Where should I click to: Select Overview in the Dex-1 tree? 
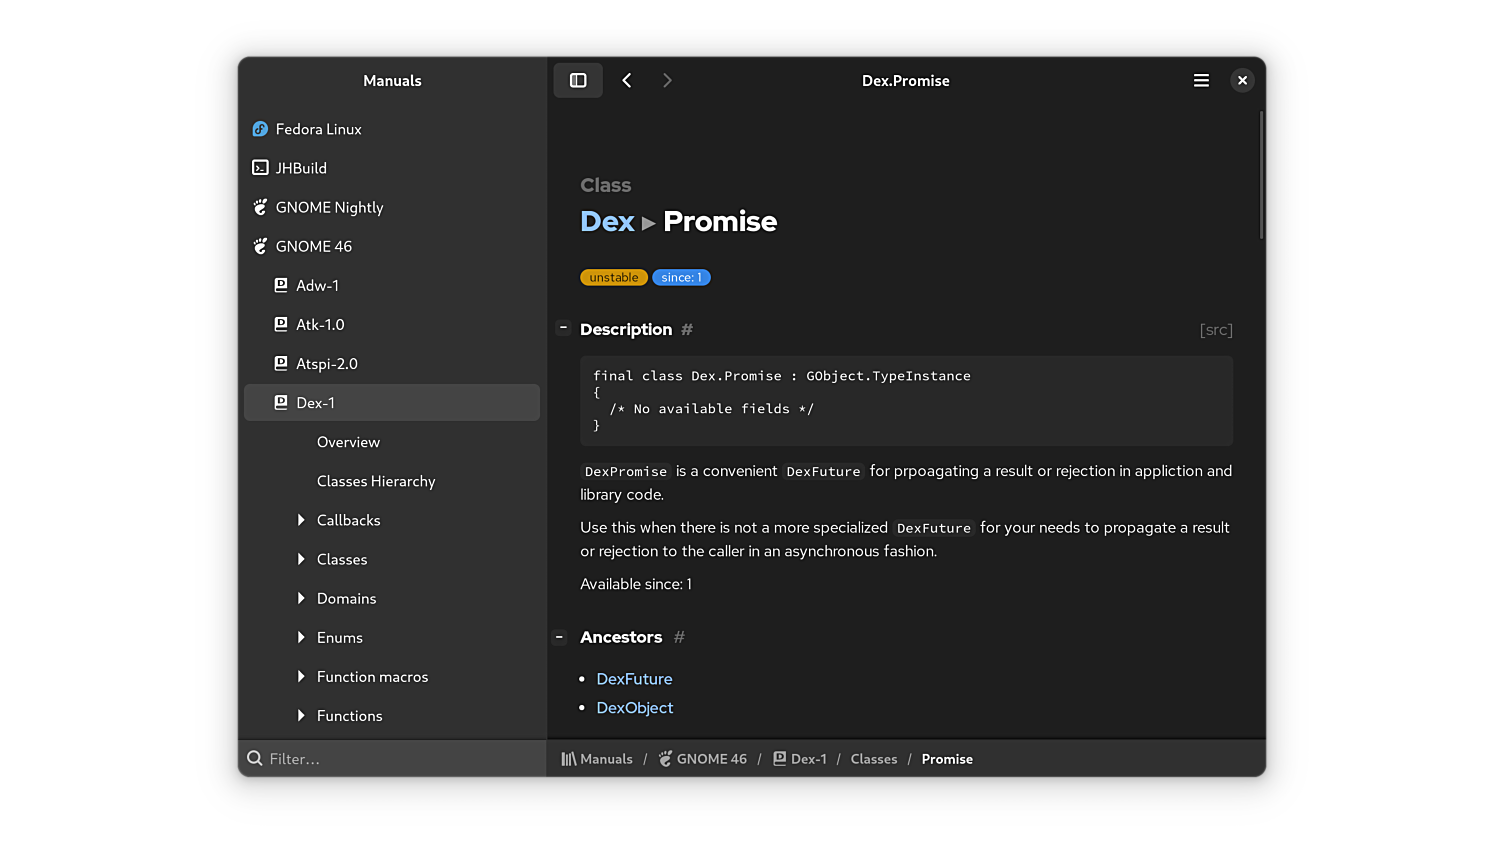(348, 442)
